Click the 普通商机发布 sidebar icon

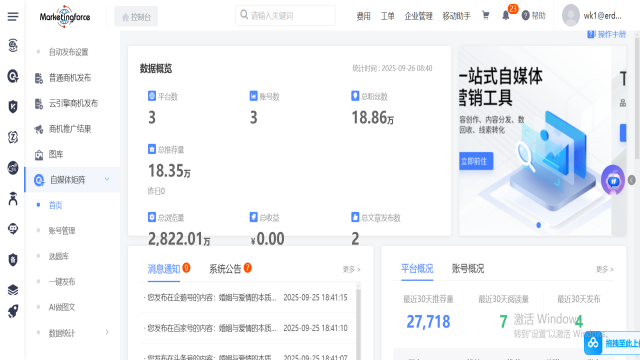click(39, 78)
